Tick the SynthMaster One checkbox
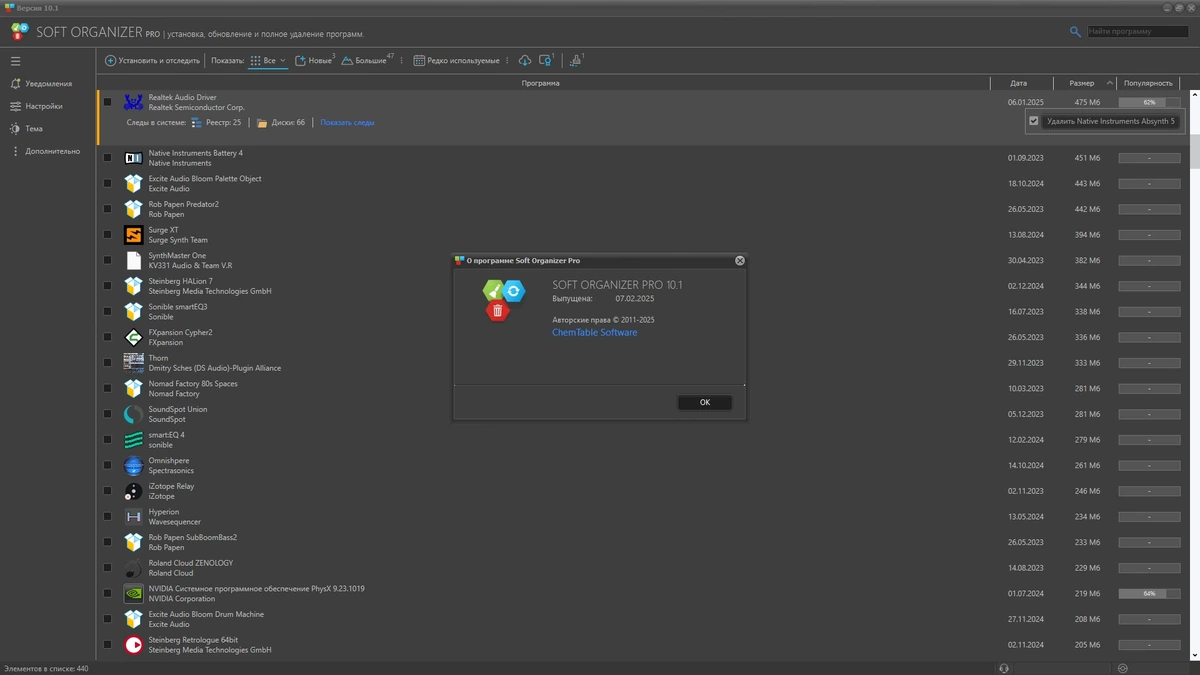 tap(108, 260)
